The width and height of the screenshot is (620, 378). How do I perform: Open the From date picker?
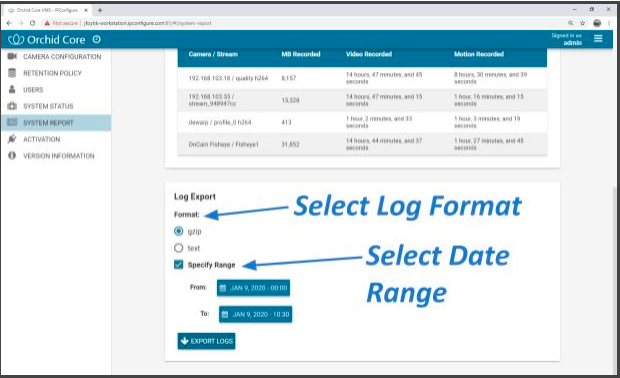point(253,288)
